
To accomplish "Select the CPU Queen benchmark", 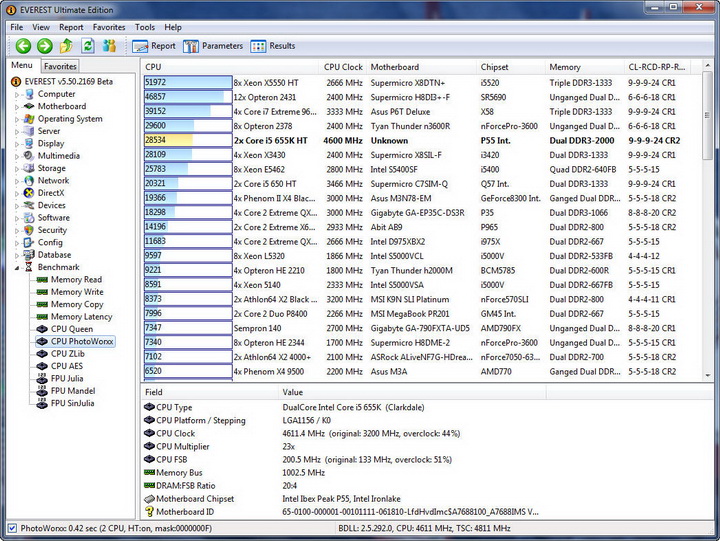I will 72,329.
